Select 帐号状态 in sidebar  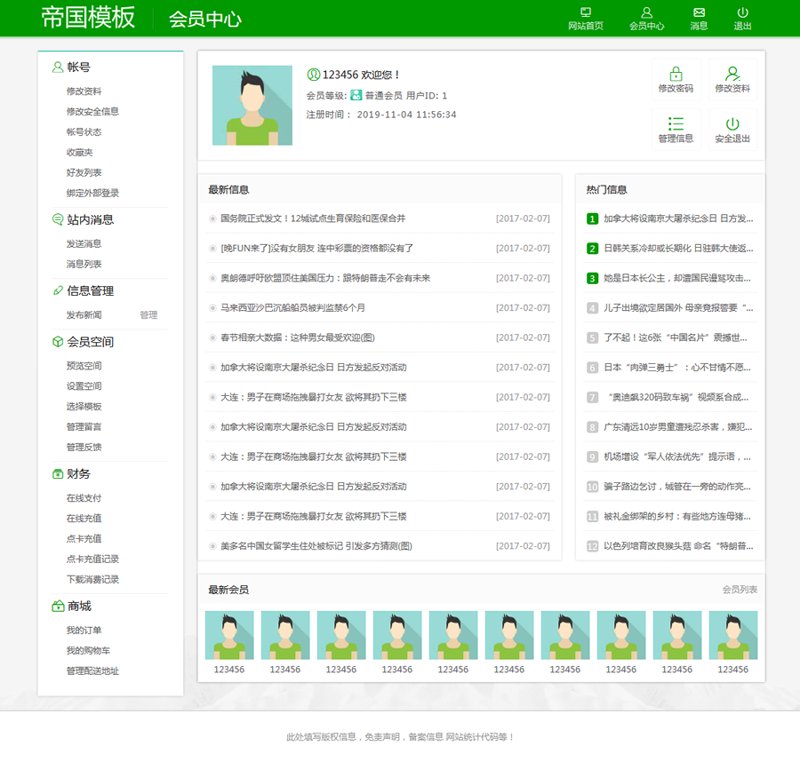(84, 132)
